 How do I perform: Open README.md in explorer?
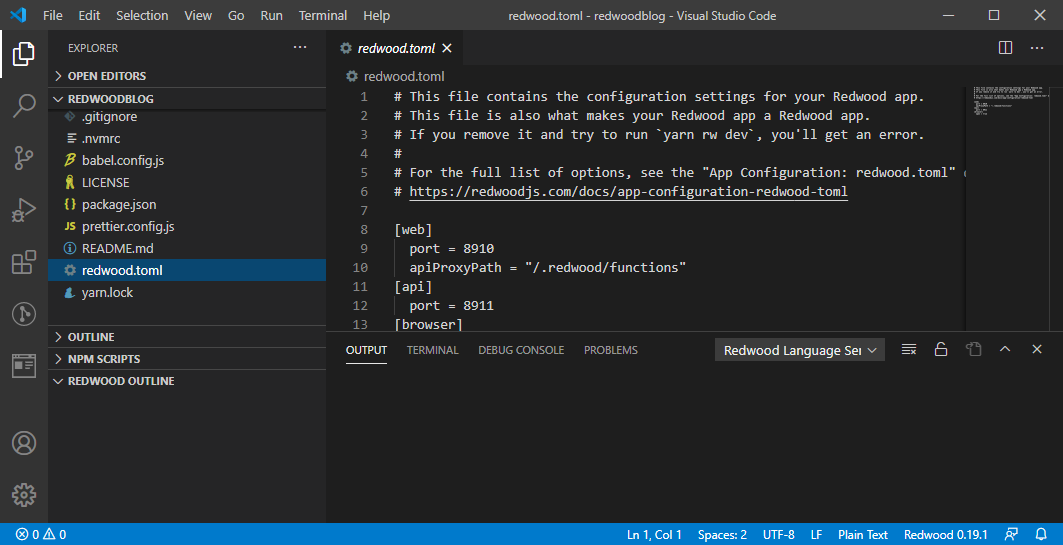click(x=187, y=248)
